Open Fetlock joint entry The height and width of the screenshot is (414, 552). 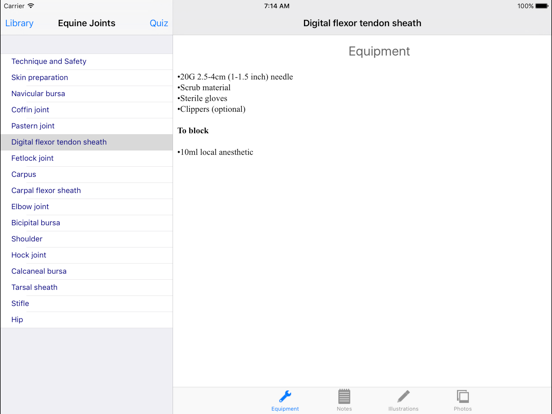(x=87, y=158)
